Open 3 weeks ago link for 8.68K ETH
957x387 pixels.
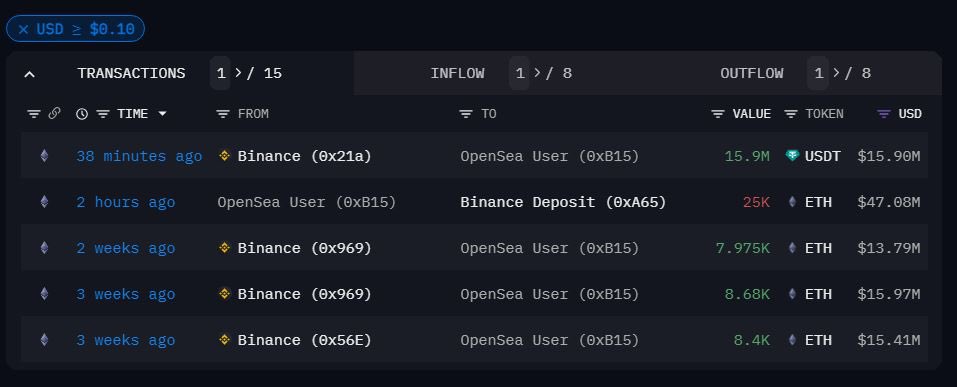point(126,294)
